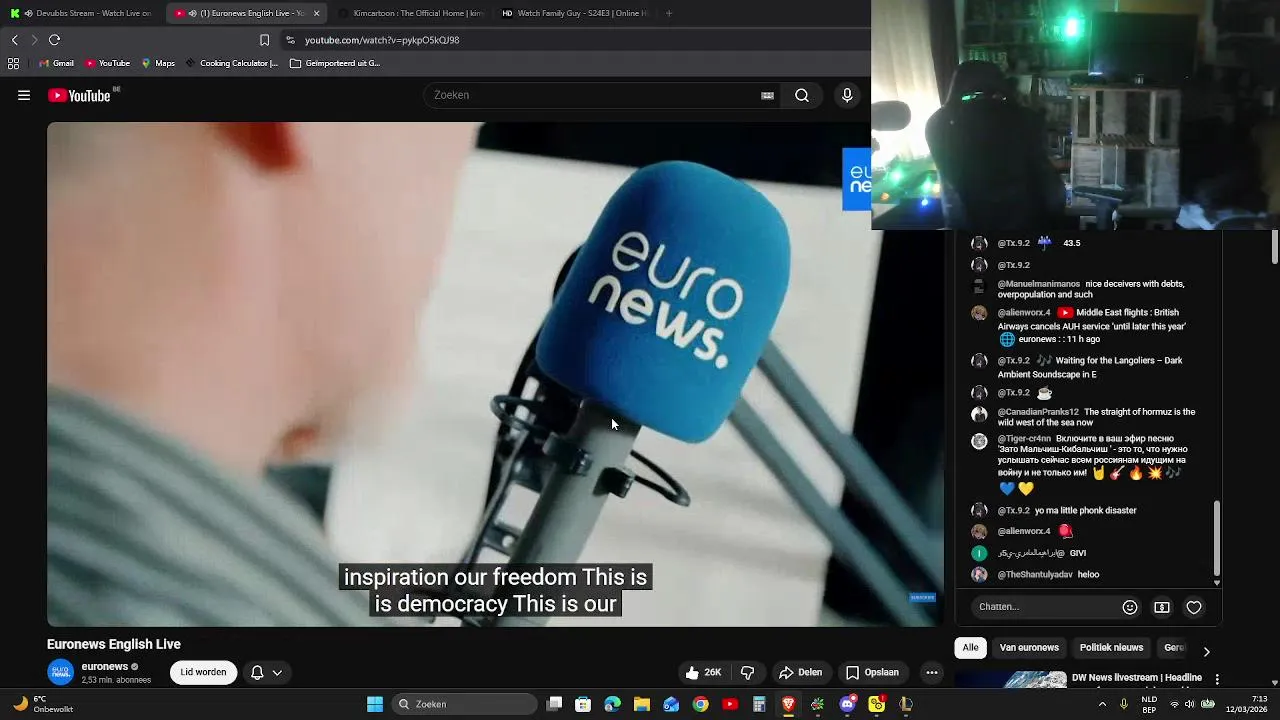The height and width of the screenshot is (720, 1280).
Task: Open the Brave browser taskbar icon
Action: pyautogui.click(x=788, y=704)
